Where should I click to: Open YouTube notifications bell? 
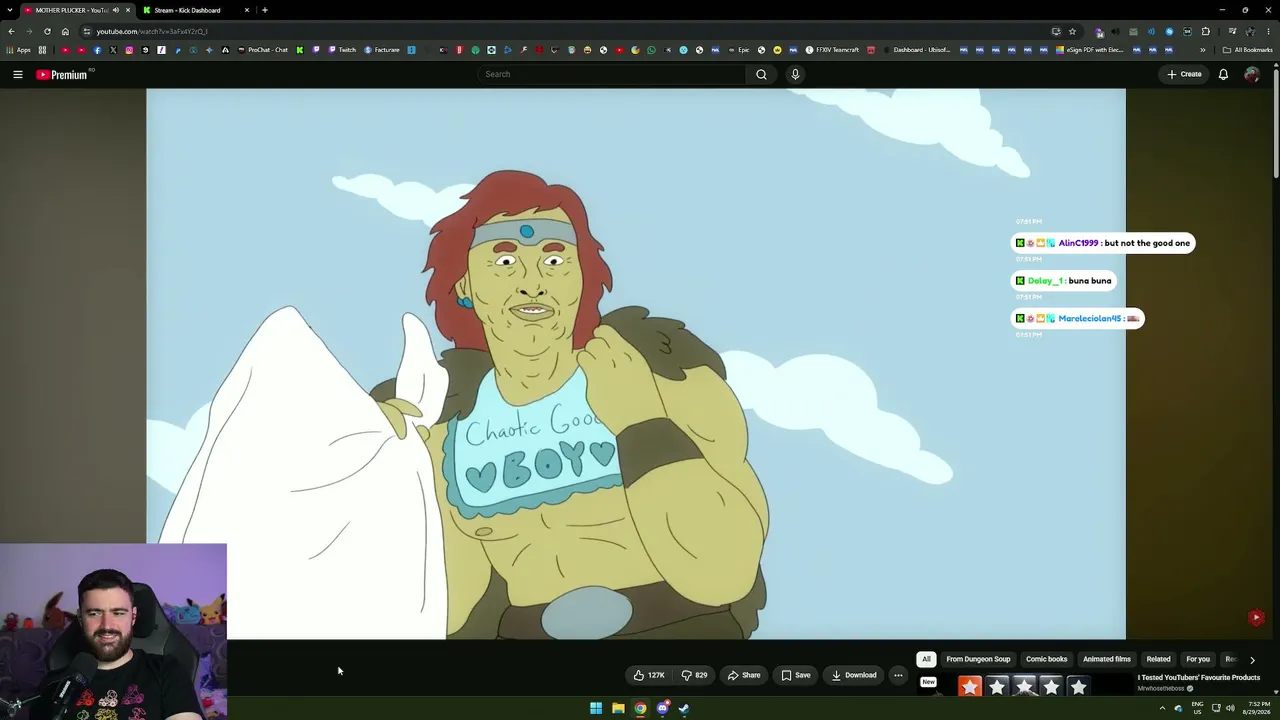(x=1223, y=74)
